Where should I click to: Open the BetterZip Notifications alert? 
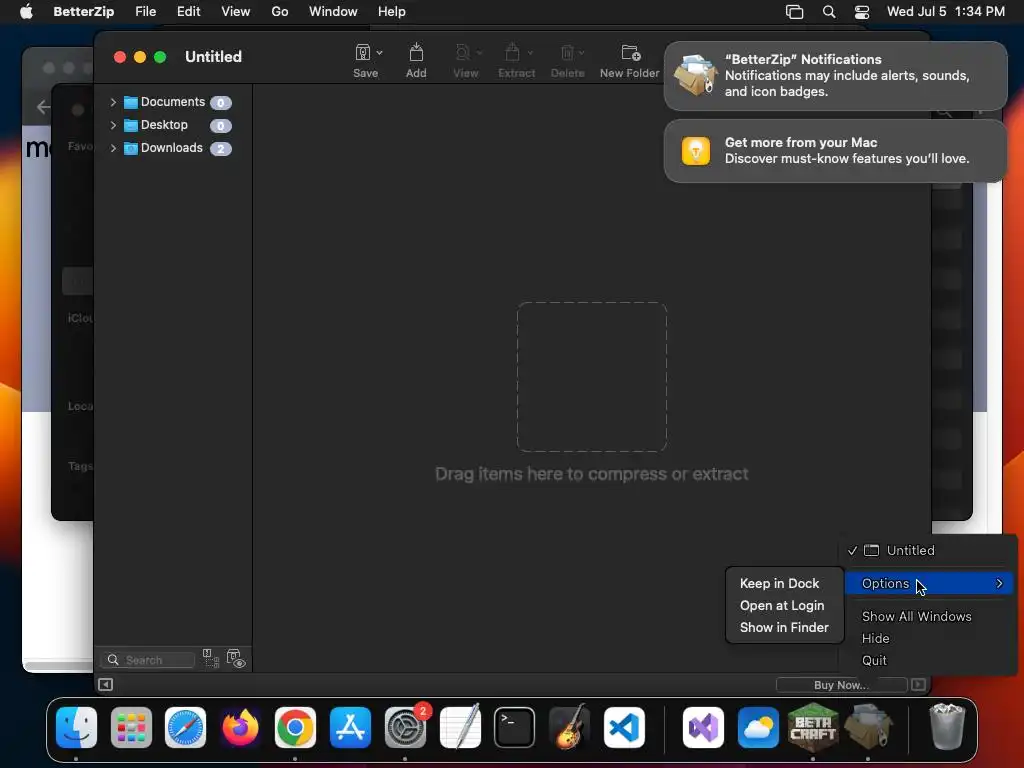[835, 76]
